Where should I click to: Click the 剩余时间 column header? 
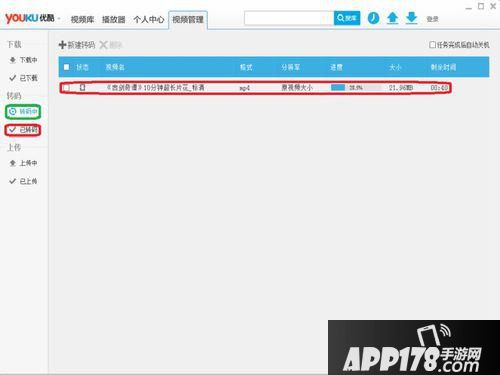pos(443,67)
